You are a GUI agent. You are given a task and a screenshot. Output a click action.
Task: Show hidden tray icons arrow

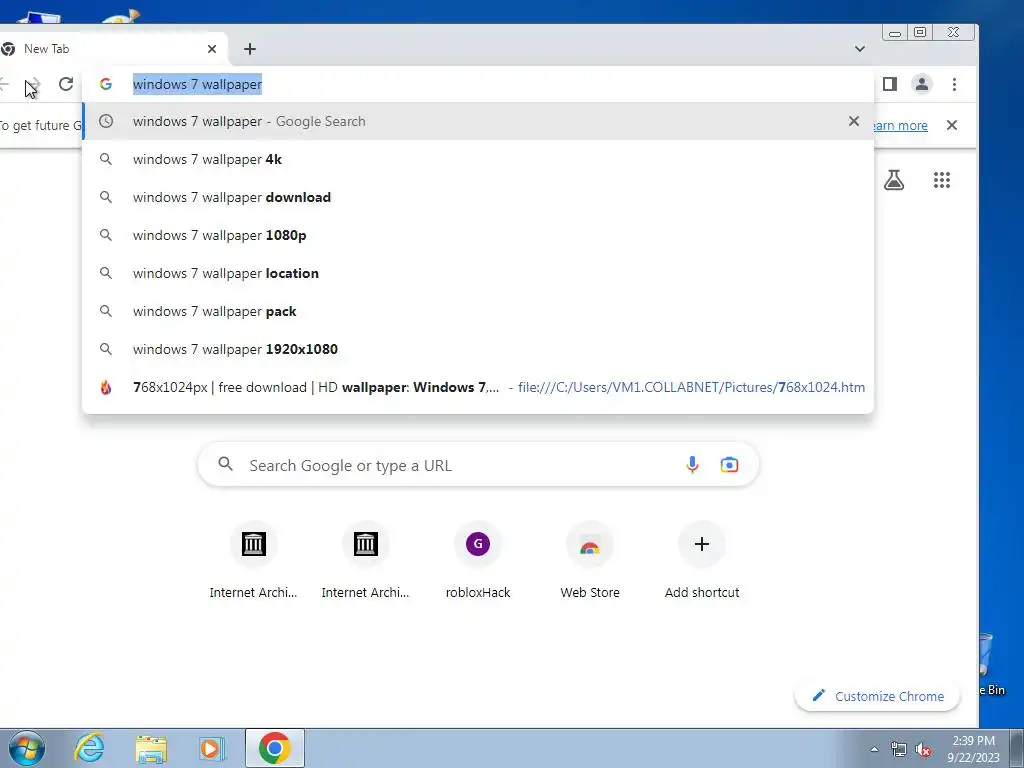coord(874,749)
